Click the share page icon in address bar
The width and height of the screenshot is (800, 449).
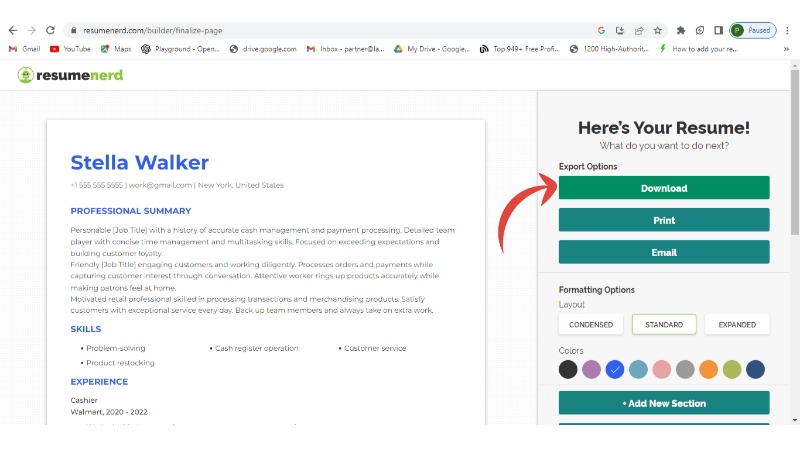tap(639, 30)
